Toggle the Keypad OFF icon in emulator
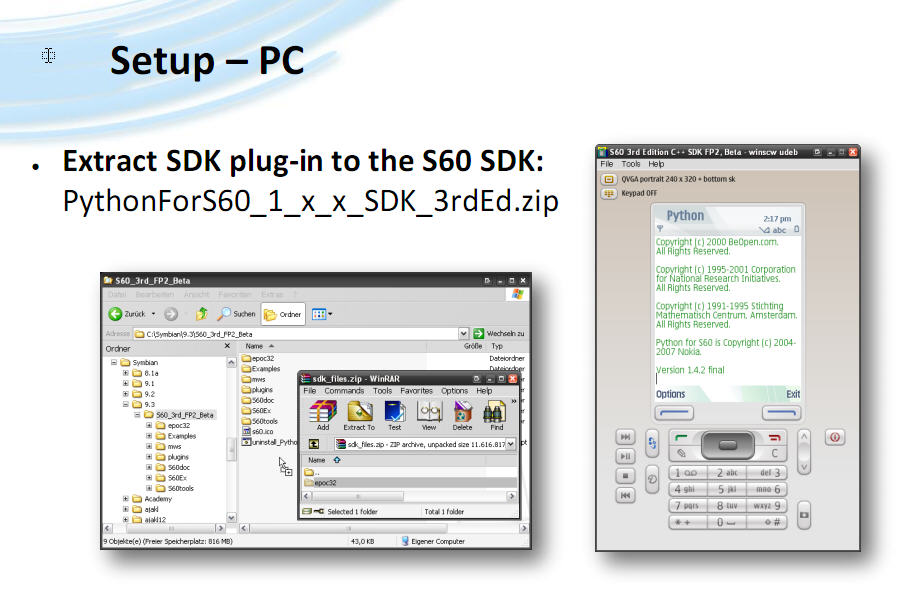Screen dimensions: 910x595 point(608,193)
